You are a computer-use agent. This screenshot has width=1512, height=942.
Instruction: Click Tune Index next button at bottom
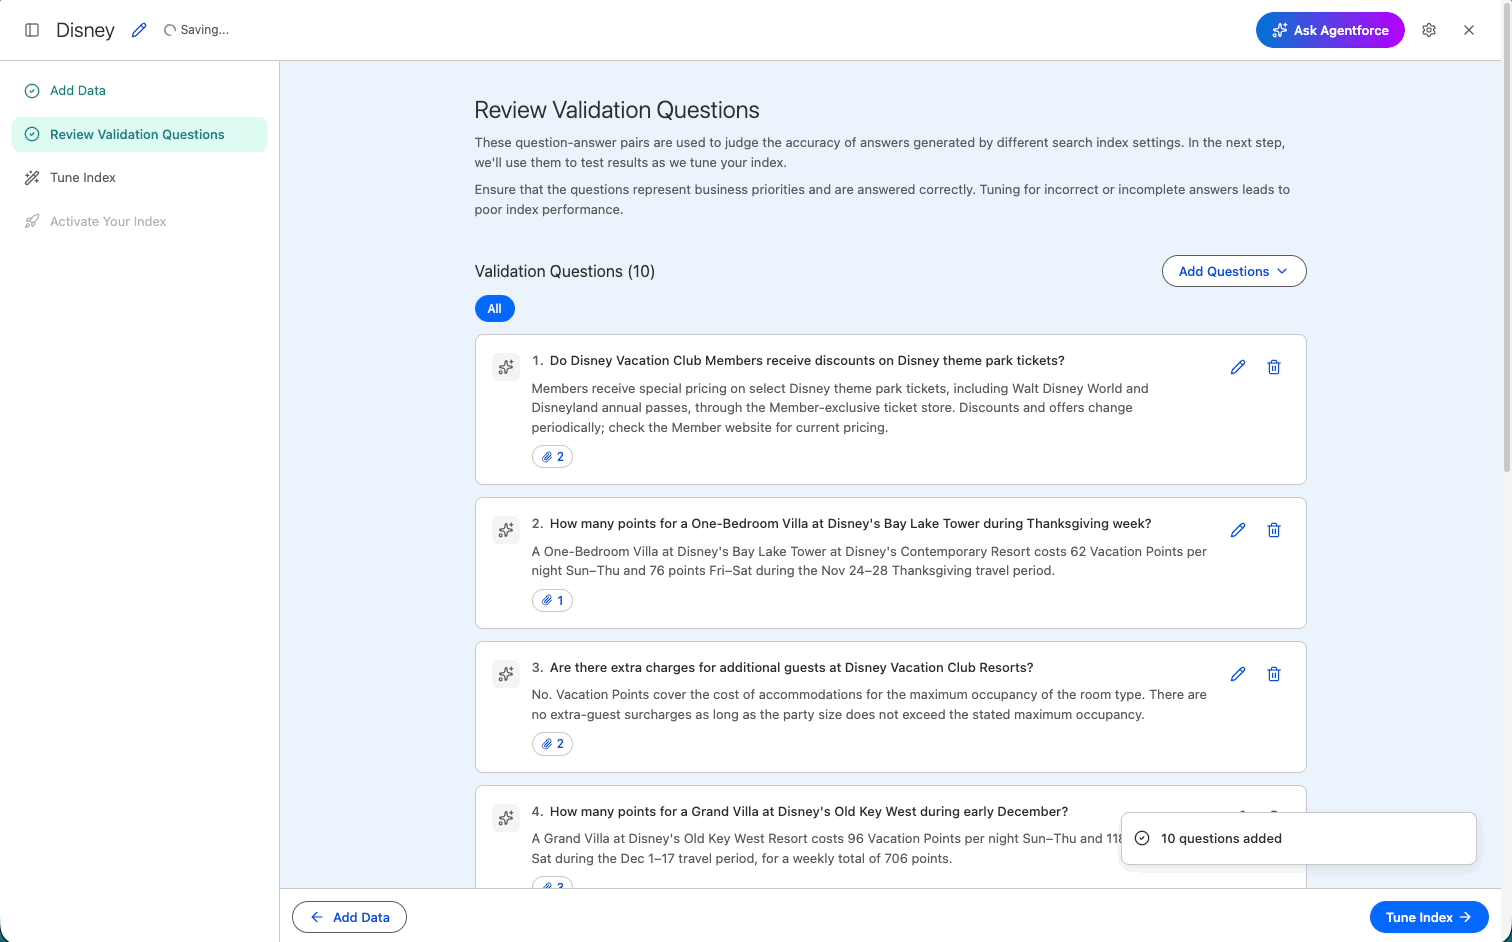pyautogui.click(x=1429, y=917)
